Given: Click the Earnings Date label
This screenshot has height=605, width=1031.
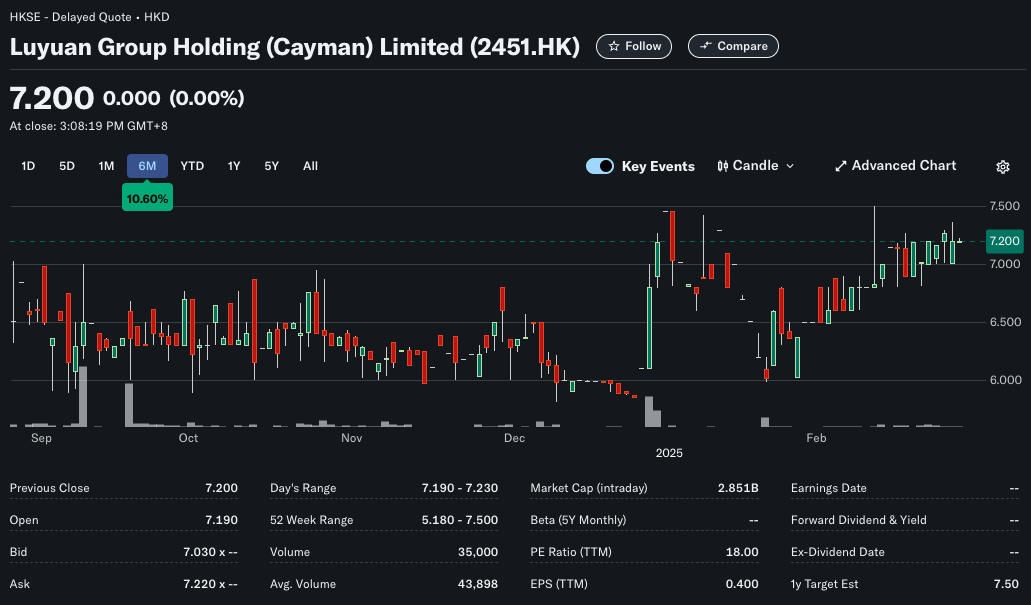Looking at the screenshot, I should tap(828, 488).
